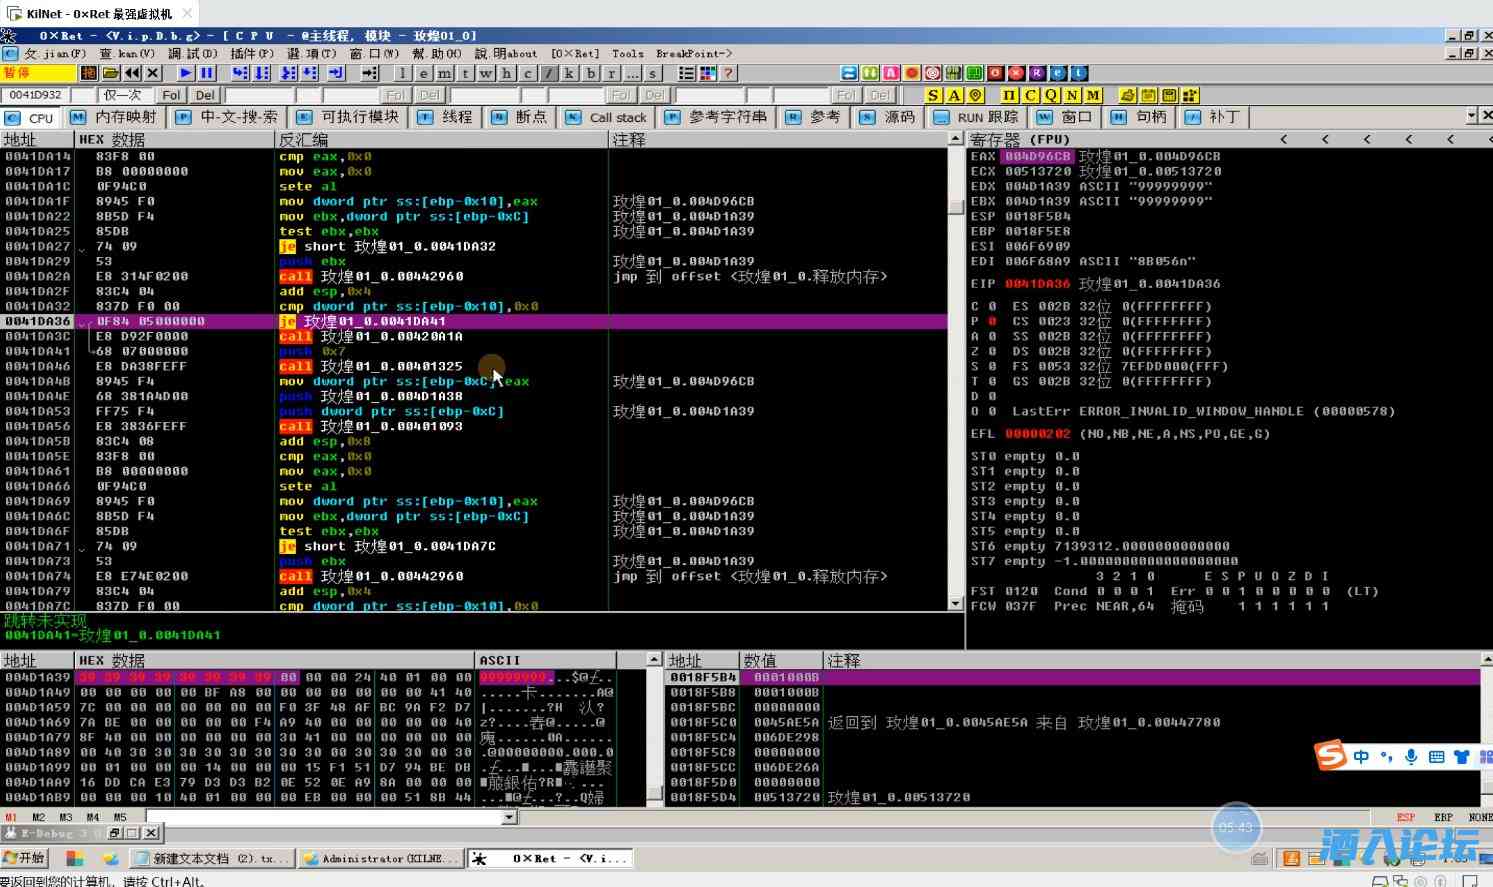This screenshot has width=1493, height=887.
Task: Click the first enabled Fol button
Action: click(x=171, y=95)
